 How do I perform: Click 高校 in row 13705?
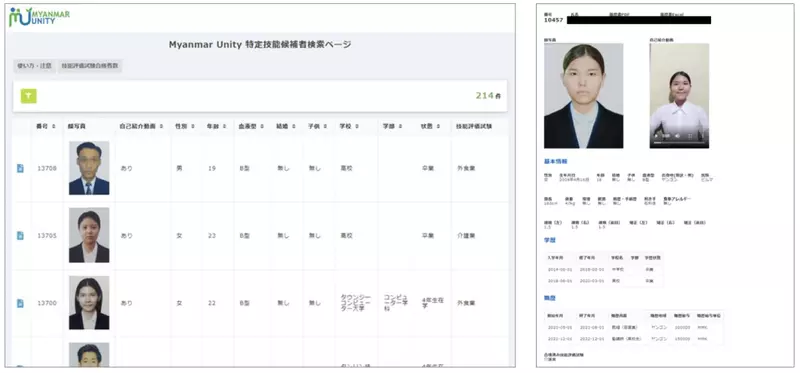pyautogui.click(x=346, y=236)
